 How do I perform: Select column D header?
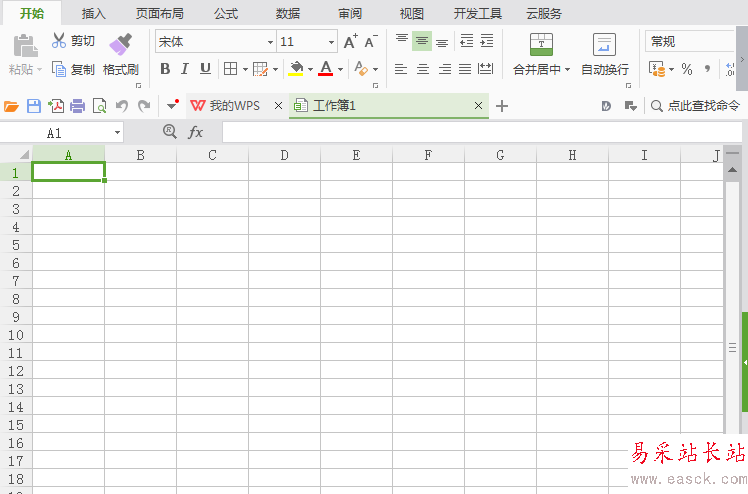click(284, 155)
